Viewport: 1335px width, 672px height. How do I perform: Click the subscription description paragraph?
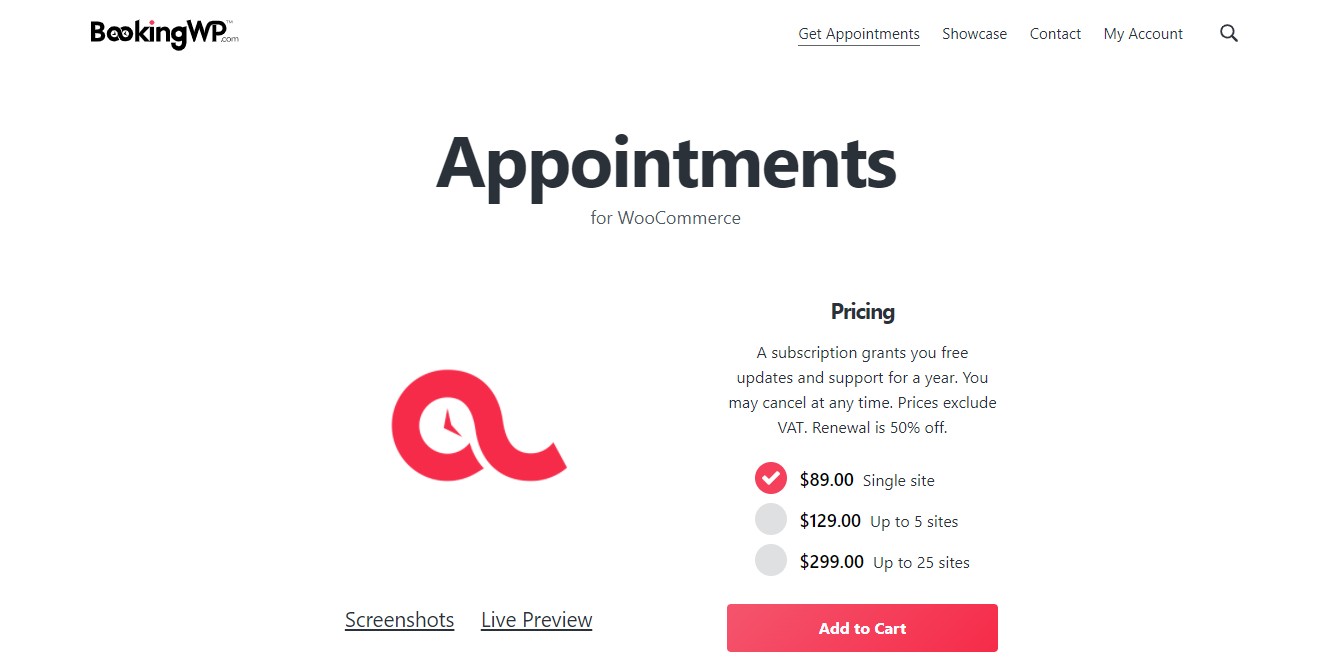point(862,390)
